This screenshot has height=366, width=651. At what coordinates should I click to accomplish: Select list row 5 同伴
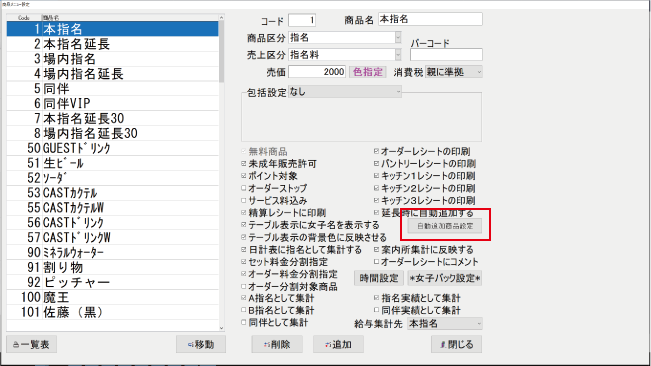pos(113,89)
